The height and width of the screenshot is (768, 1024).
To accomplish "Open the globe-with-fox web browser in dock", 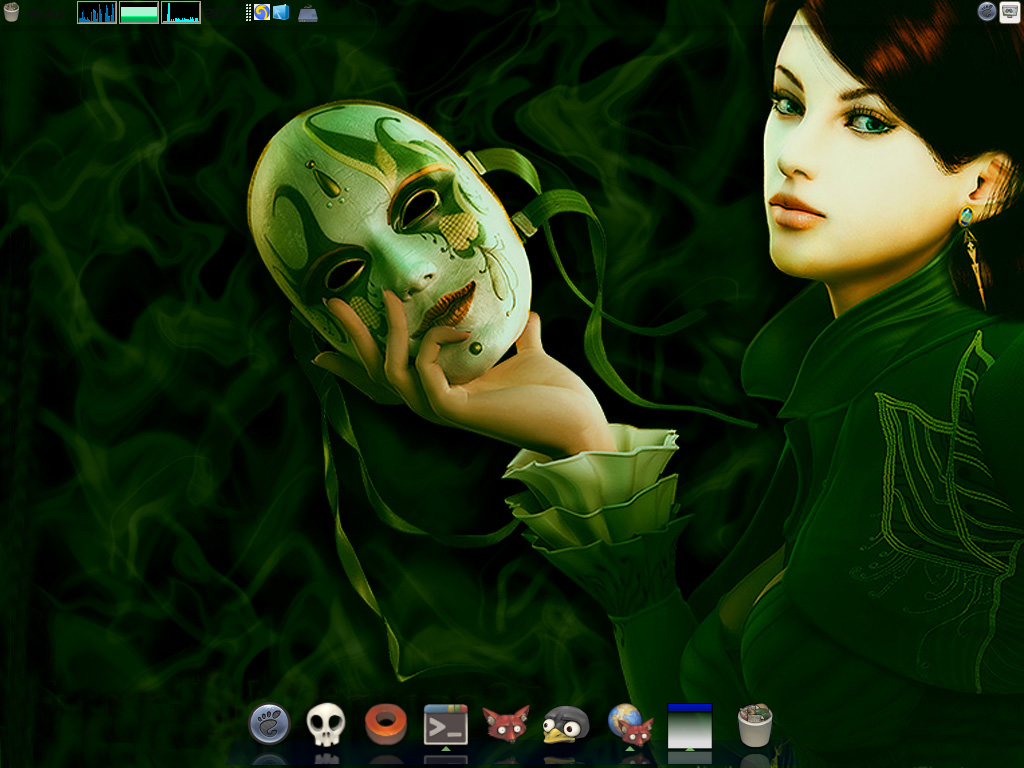I will tap(630, 724).
